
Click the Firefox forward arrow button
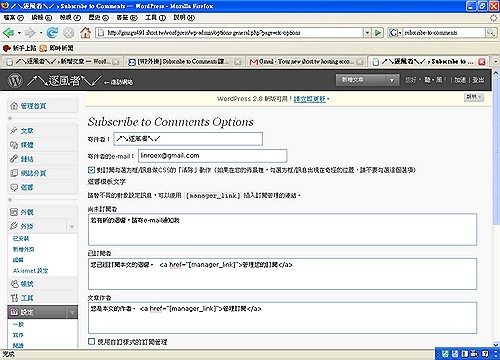pyautogui.click(x=30, y=33)
